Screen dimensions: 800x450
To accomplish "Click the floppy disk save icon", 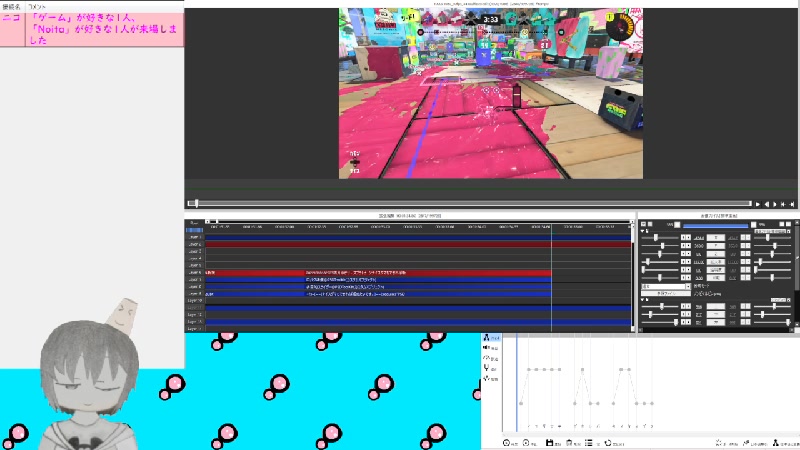I will pos(550,442).
